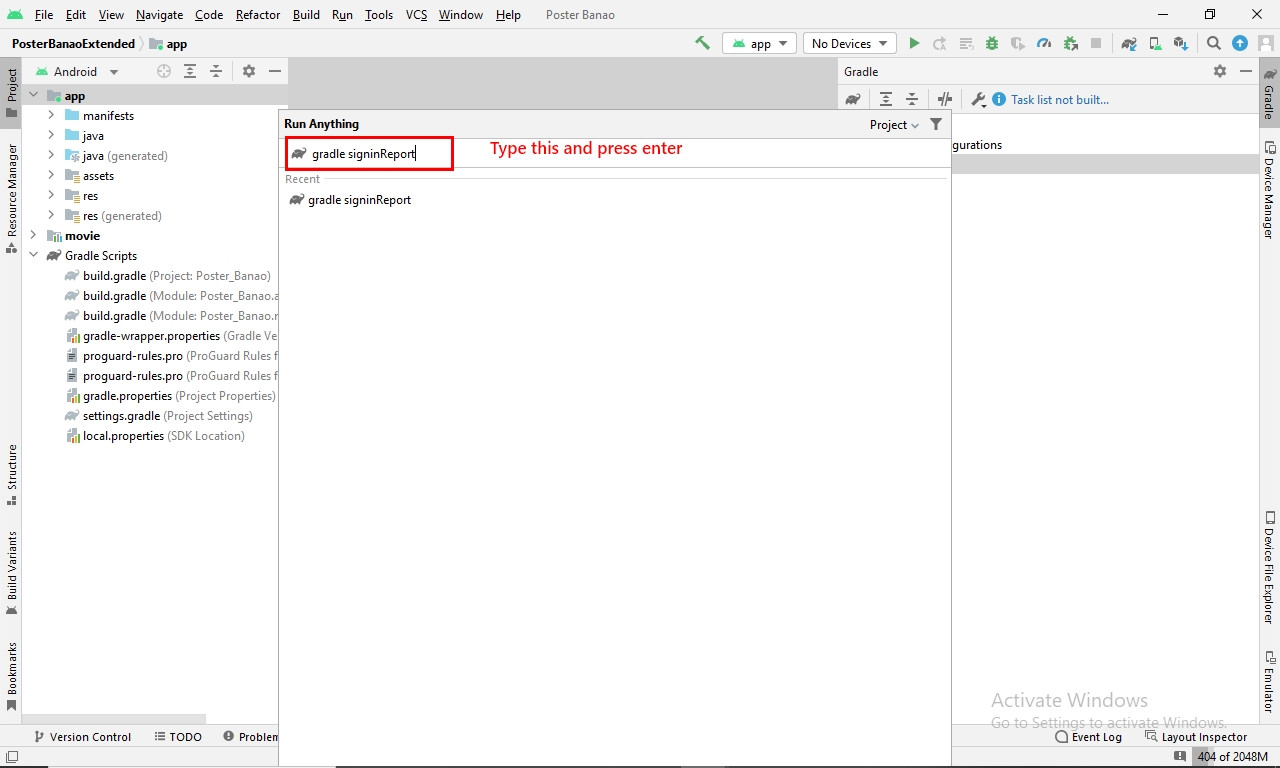1280x768 pixels.
Task: Open the Build Variants side tab
Action: point(12,572)
